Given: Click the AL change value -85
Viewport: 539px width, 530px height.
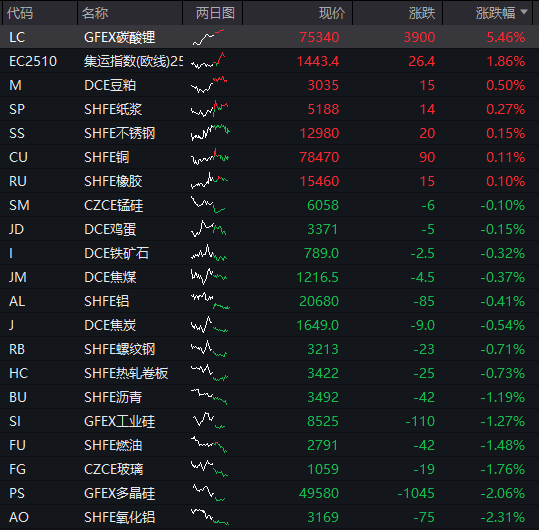Looking at the screenshot, I should 424,301.
